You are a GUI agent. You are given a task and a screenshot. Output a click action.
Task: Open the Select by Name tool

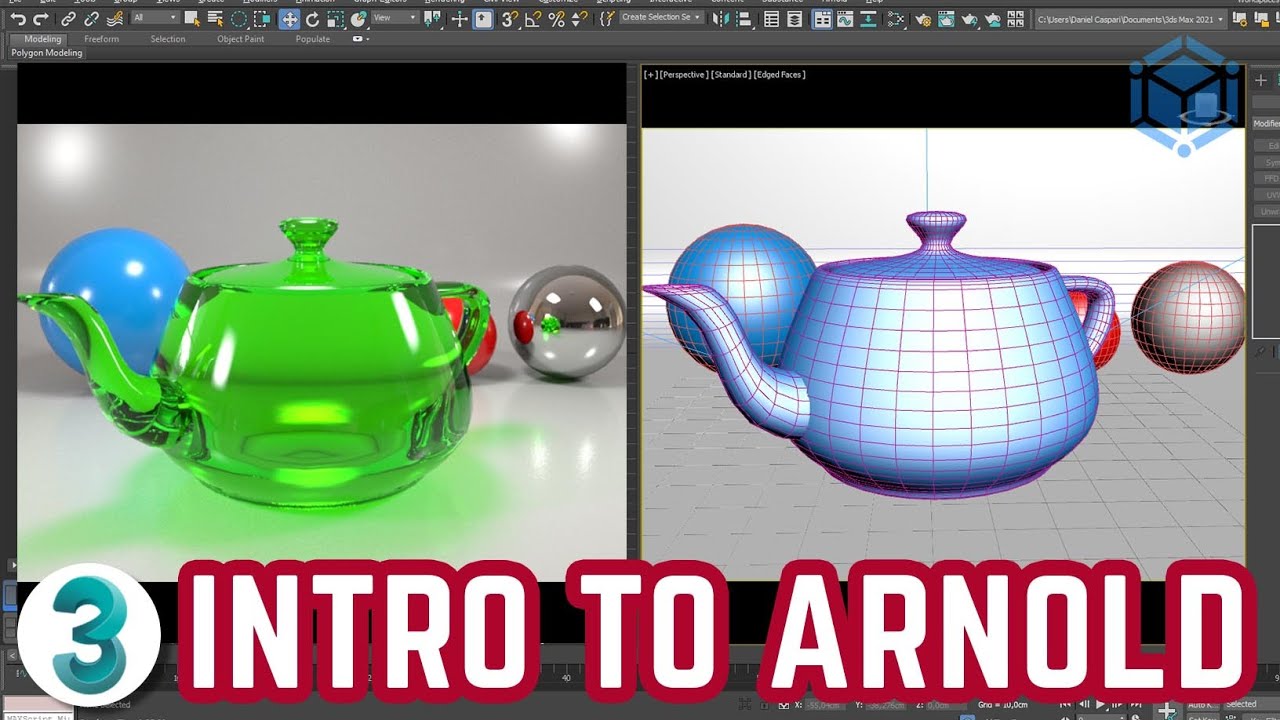click(x=215, y=19)
